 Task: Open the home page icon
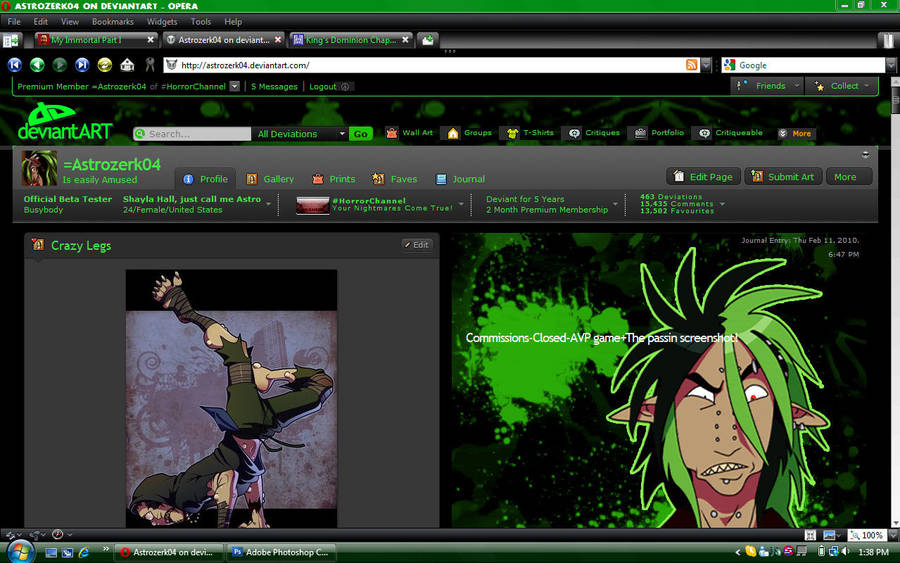127,65
